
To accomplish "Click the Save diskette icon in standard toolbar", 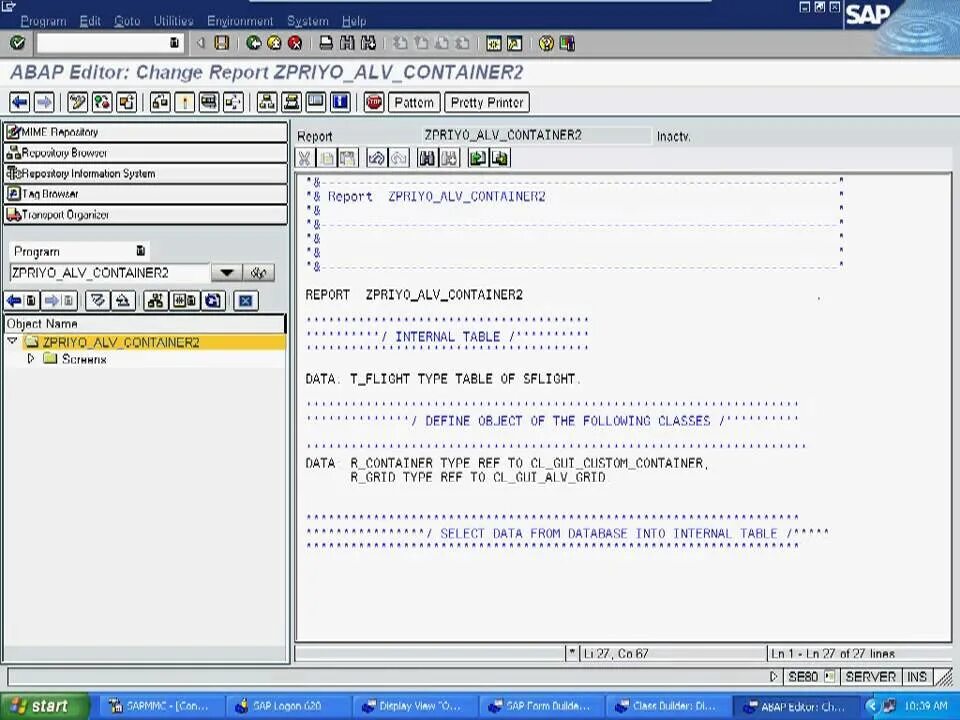I will pos(222,43).
